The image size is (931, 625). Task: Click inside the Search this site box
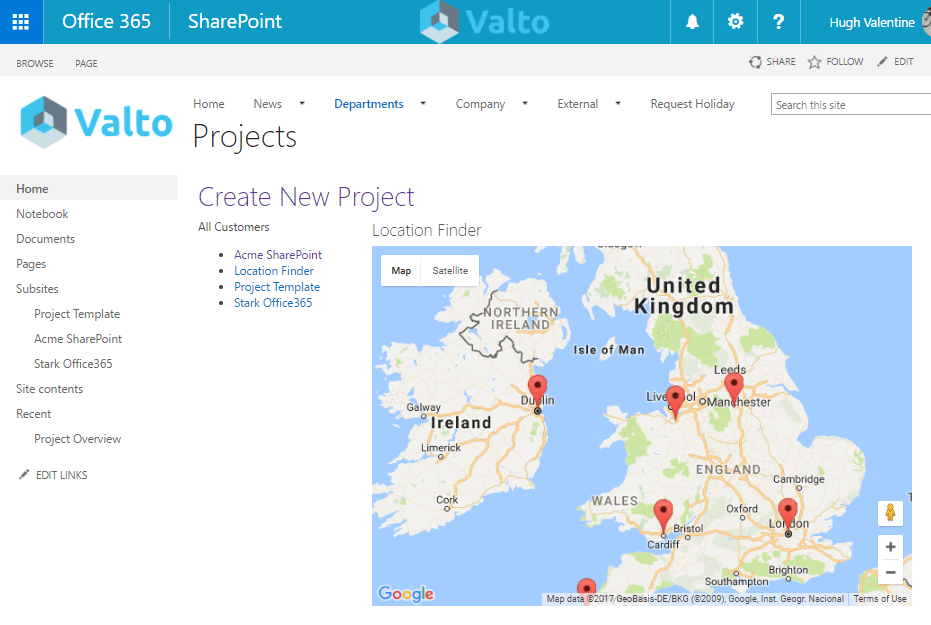pos(850,103)
